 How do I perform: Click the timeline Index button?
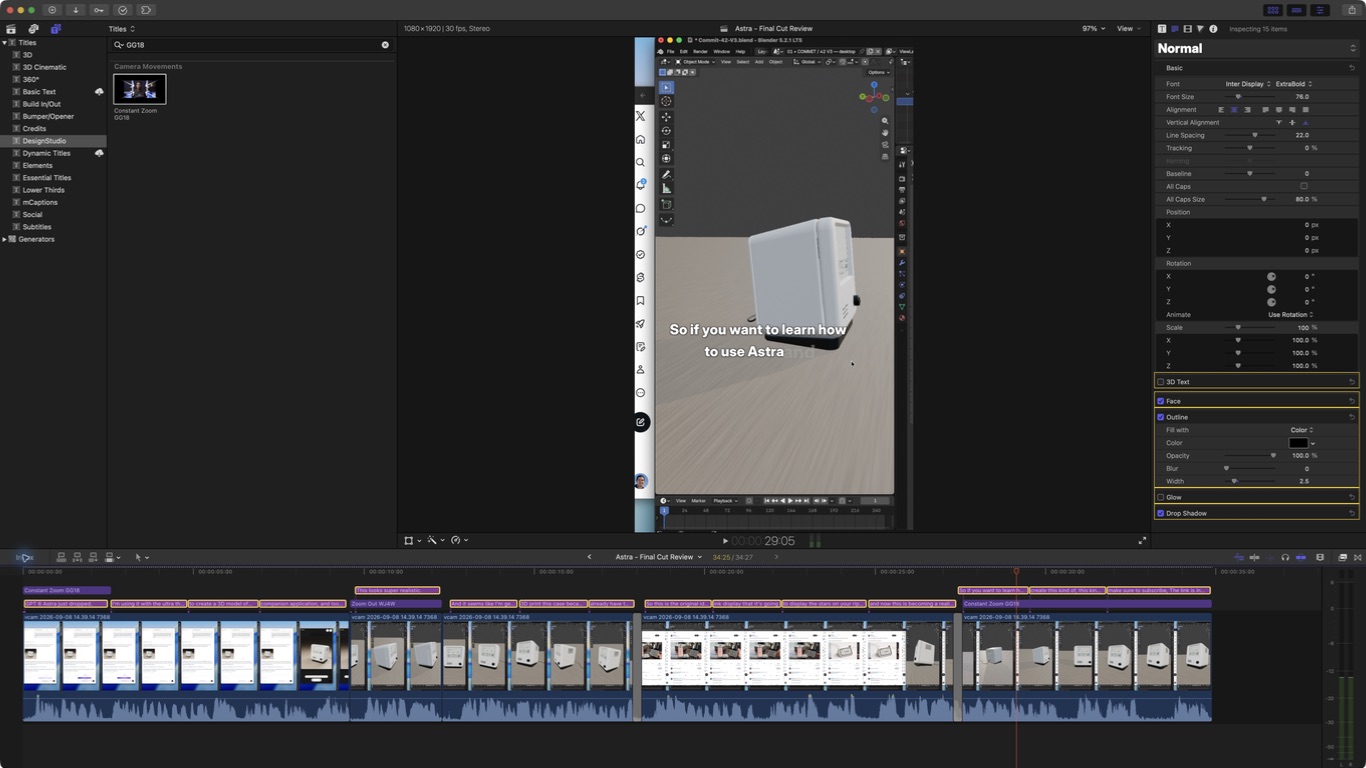tap(25, 557)
